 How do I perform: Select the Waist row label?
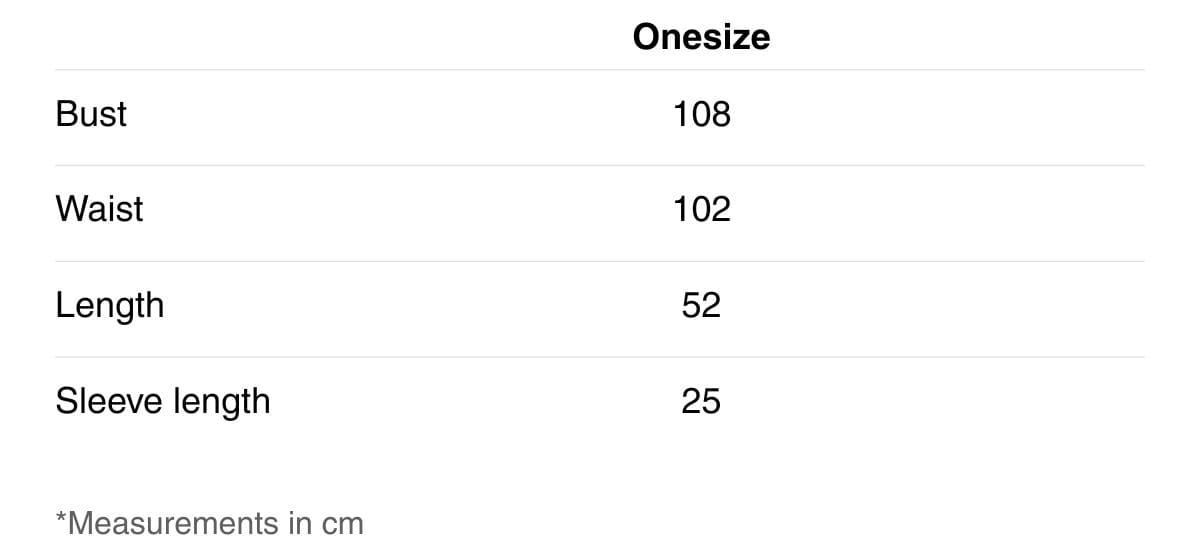tap(99, 209)
